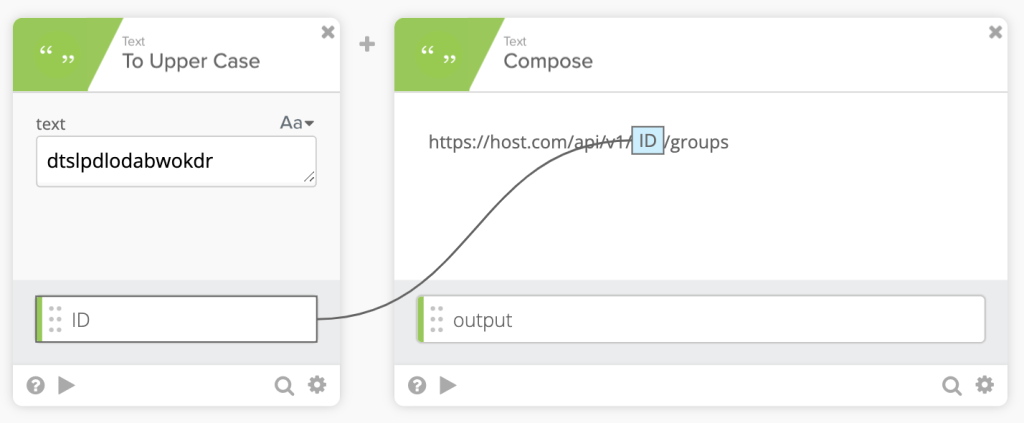Click the magnifier icon on To Upper Case card

284,385
